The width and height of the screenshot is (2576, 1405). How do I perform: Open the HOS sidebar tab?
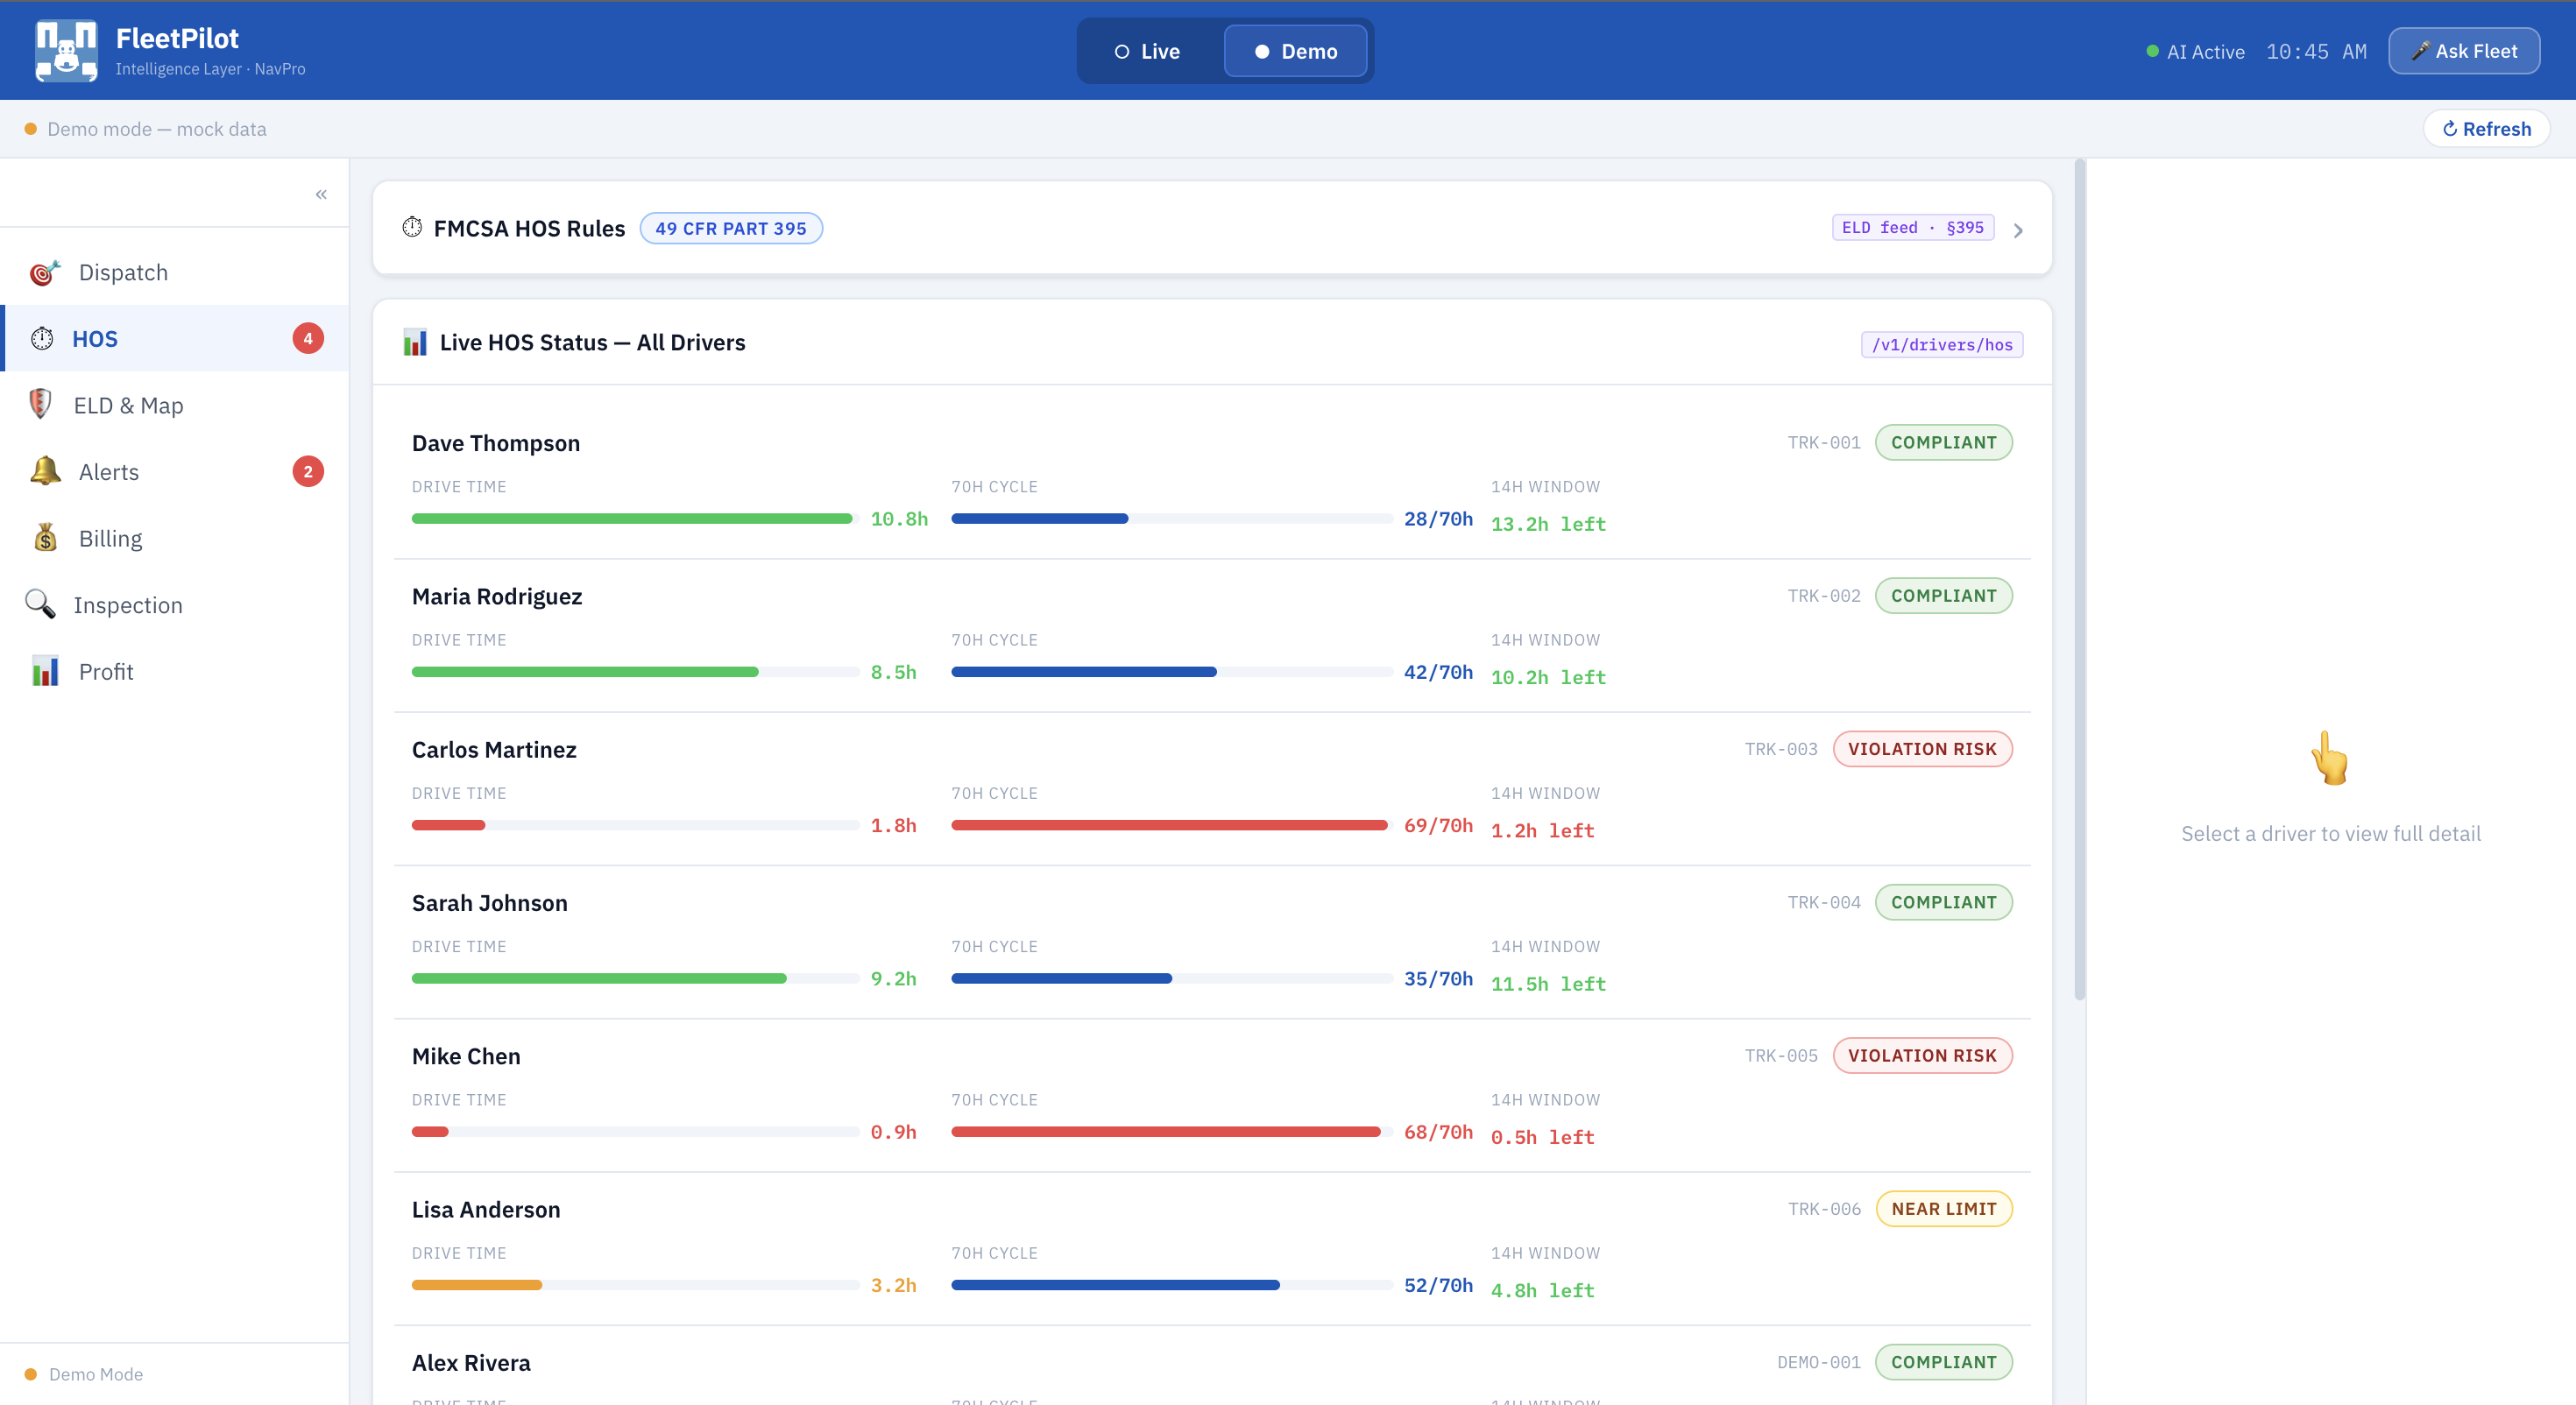point(95,339)
